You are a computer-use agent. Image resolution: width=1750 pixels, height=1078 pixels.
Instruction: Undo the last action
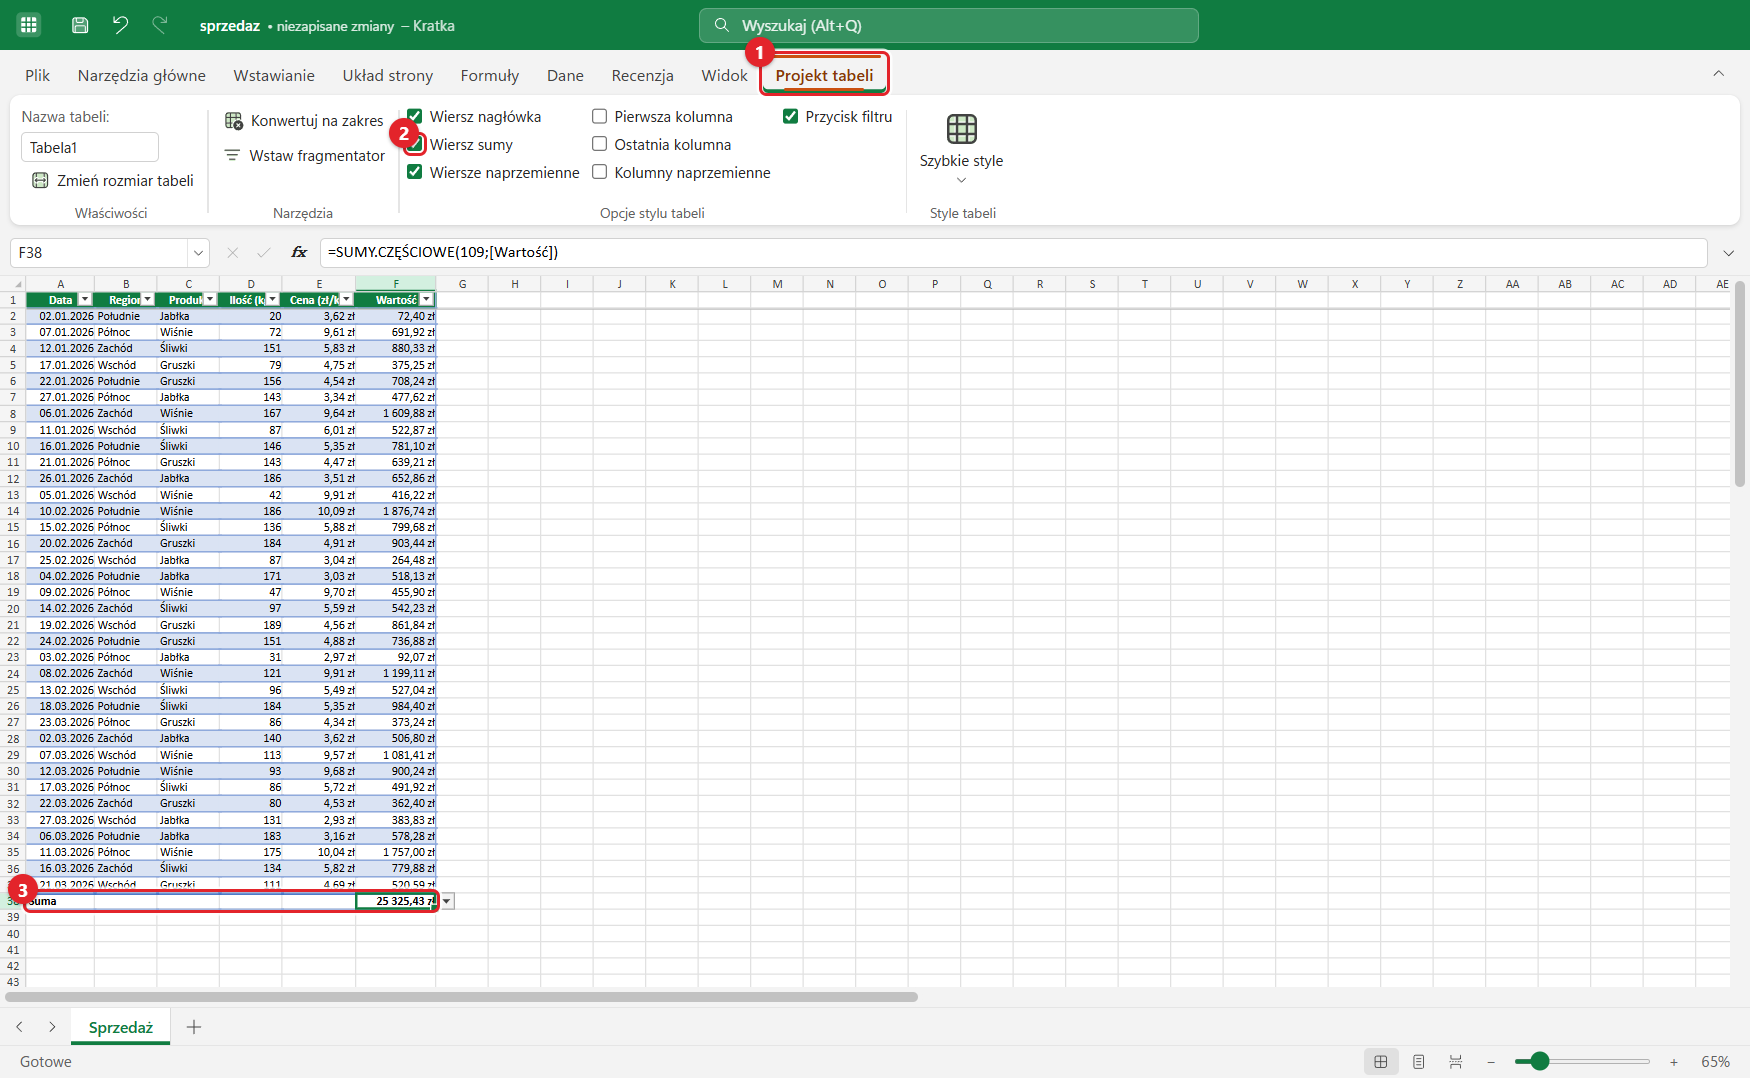(x=121, y=25)
